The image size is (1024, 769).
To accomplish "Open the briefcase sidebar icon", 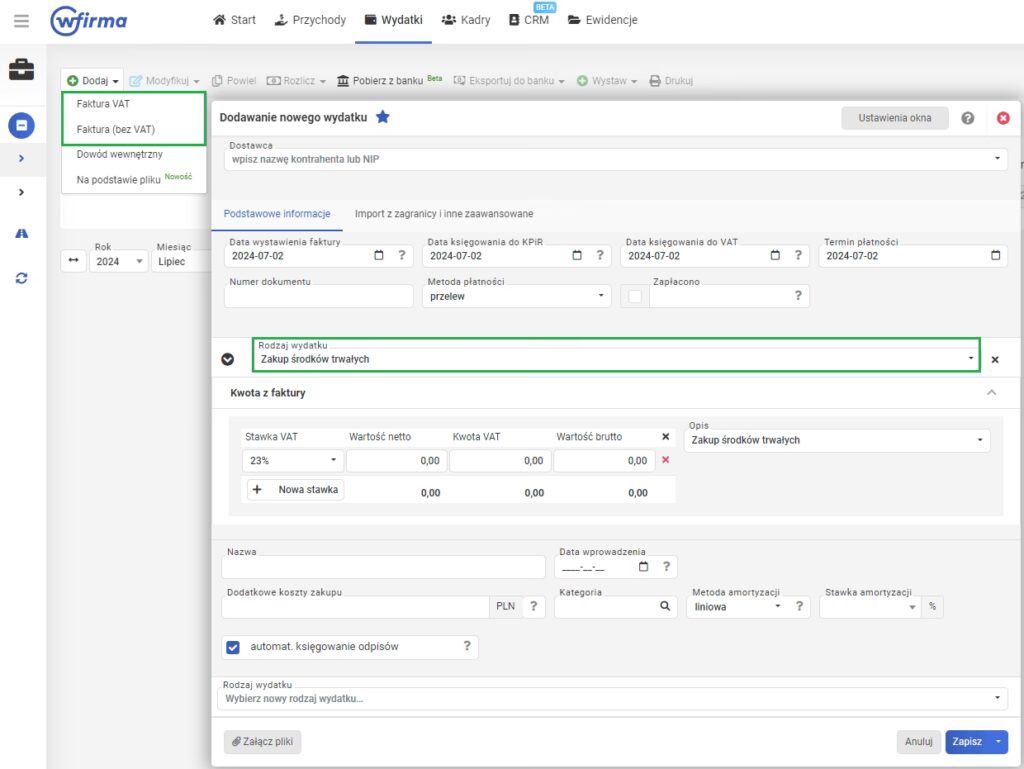I will [21, 70].
